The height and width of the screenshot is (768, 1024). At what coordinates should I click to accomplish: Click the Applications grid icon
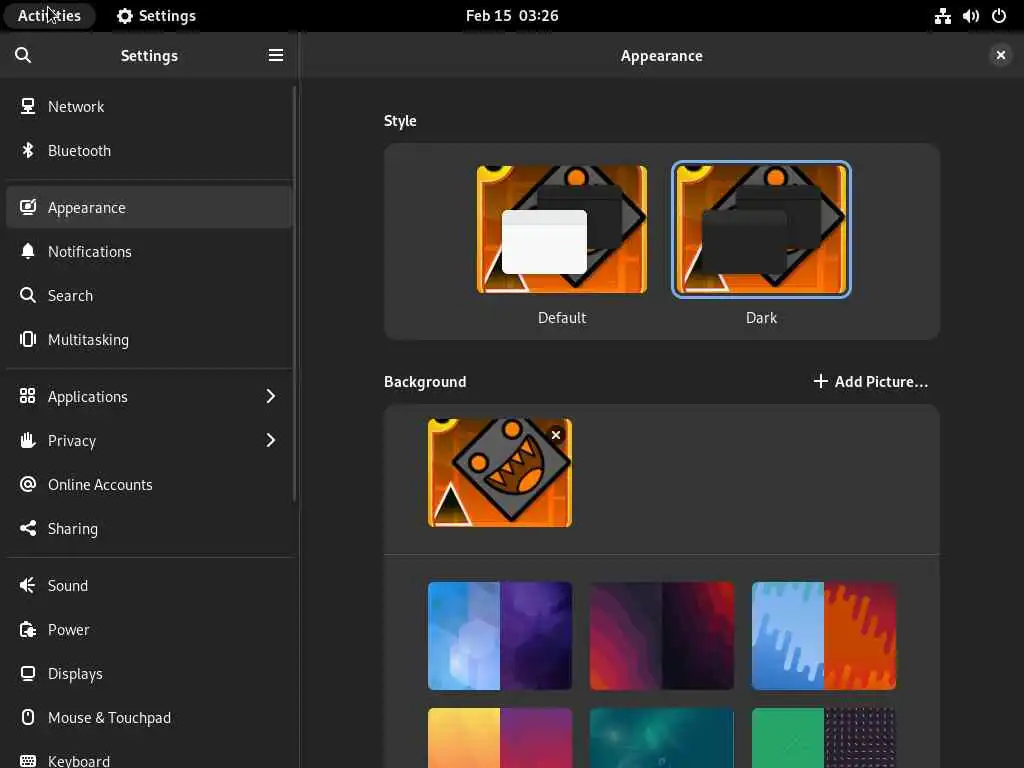pyautogui.click(x=27, y=396)
